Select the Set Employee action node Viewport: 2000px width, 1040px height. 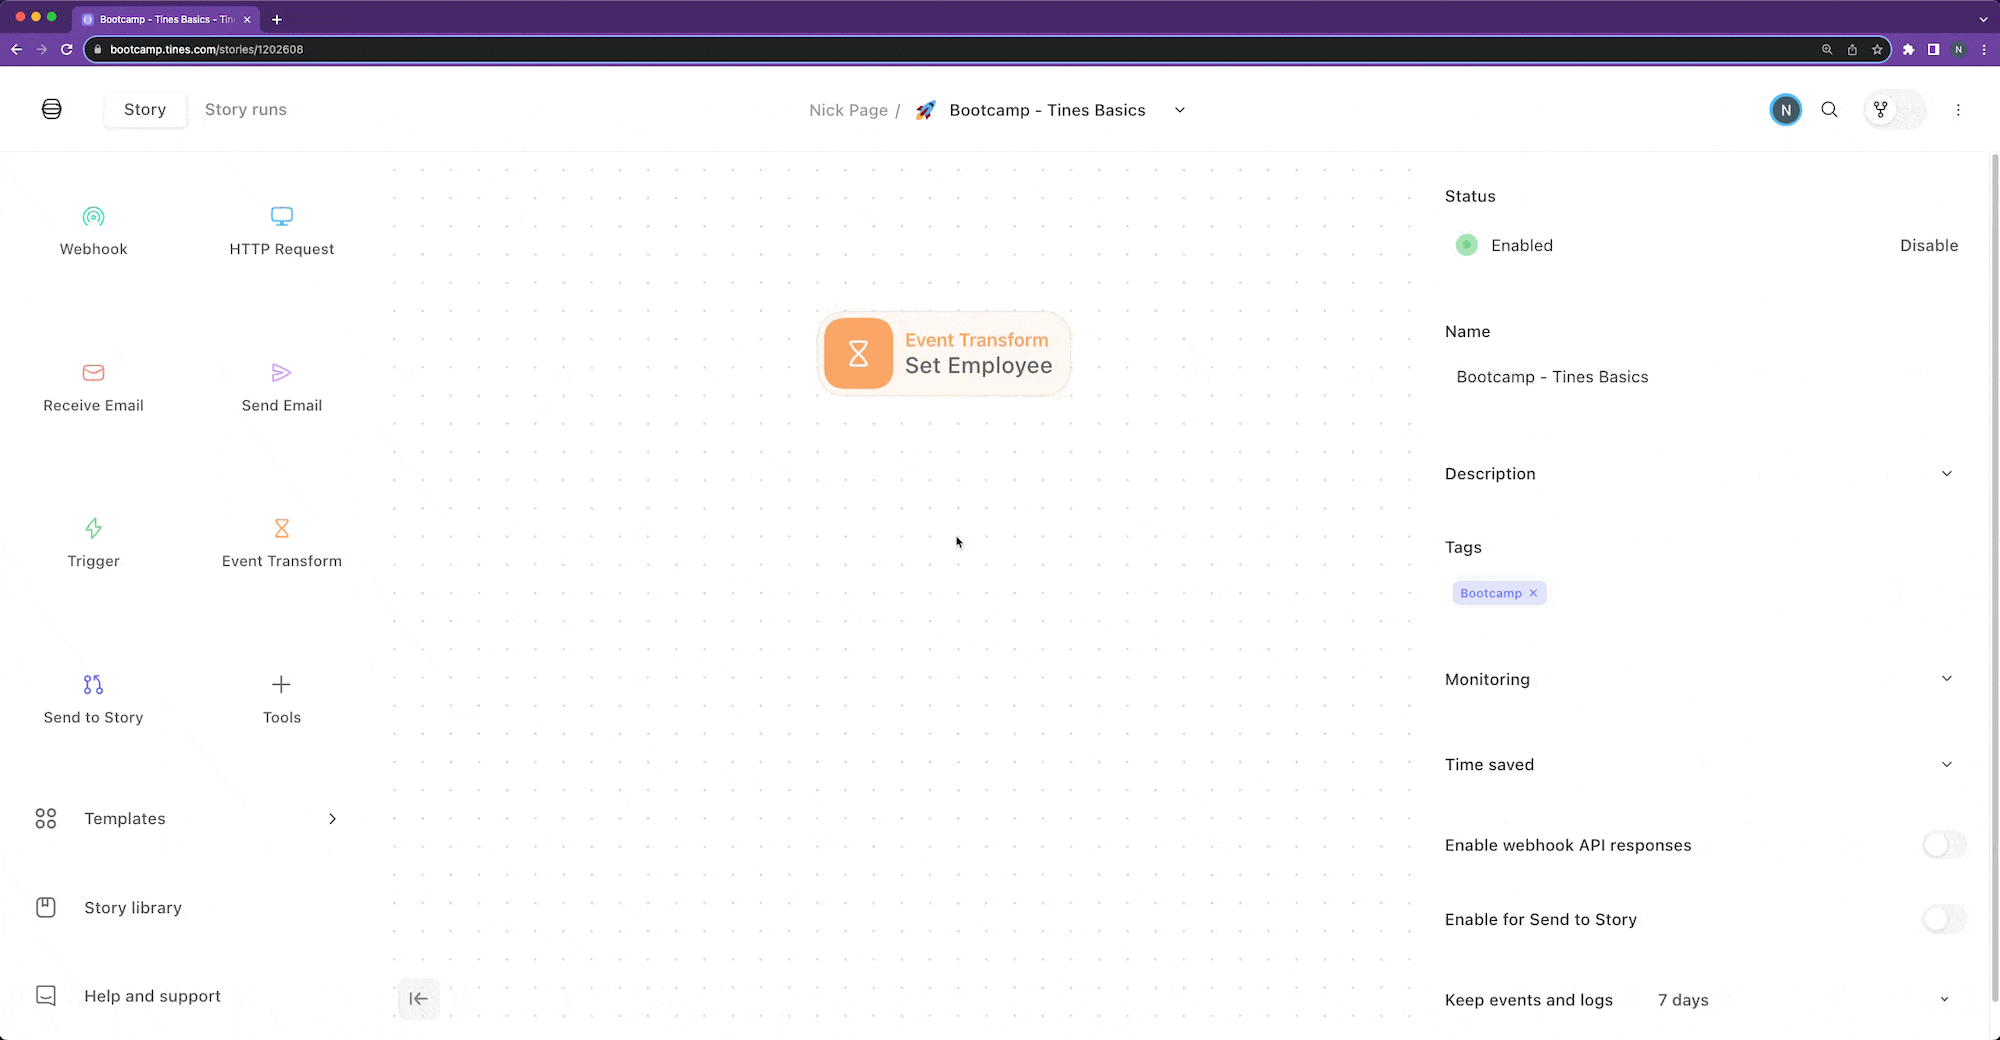pyautogui.click(x=944, y=354)
